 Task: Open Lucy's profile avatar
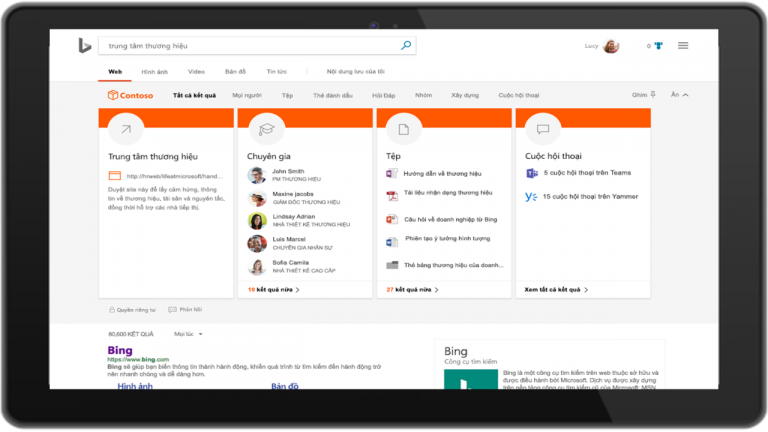[611, 46]
